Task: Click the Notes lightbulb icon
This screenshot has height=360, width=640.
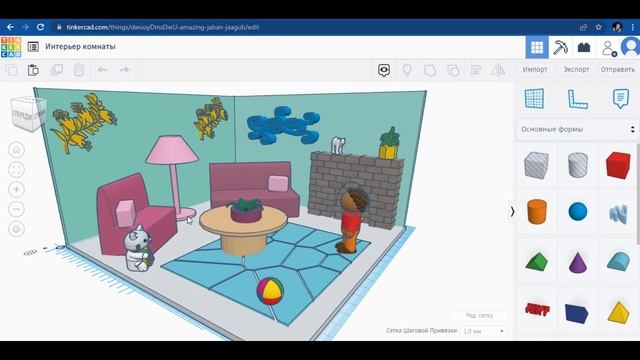Action: click(407, 70)
